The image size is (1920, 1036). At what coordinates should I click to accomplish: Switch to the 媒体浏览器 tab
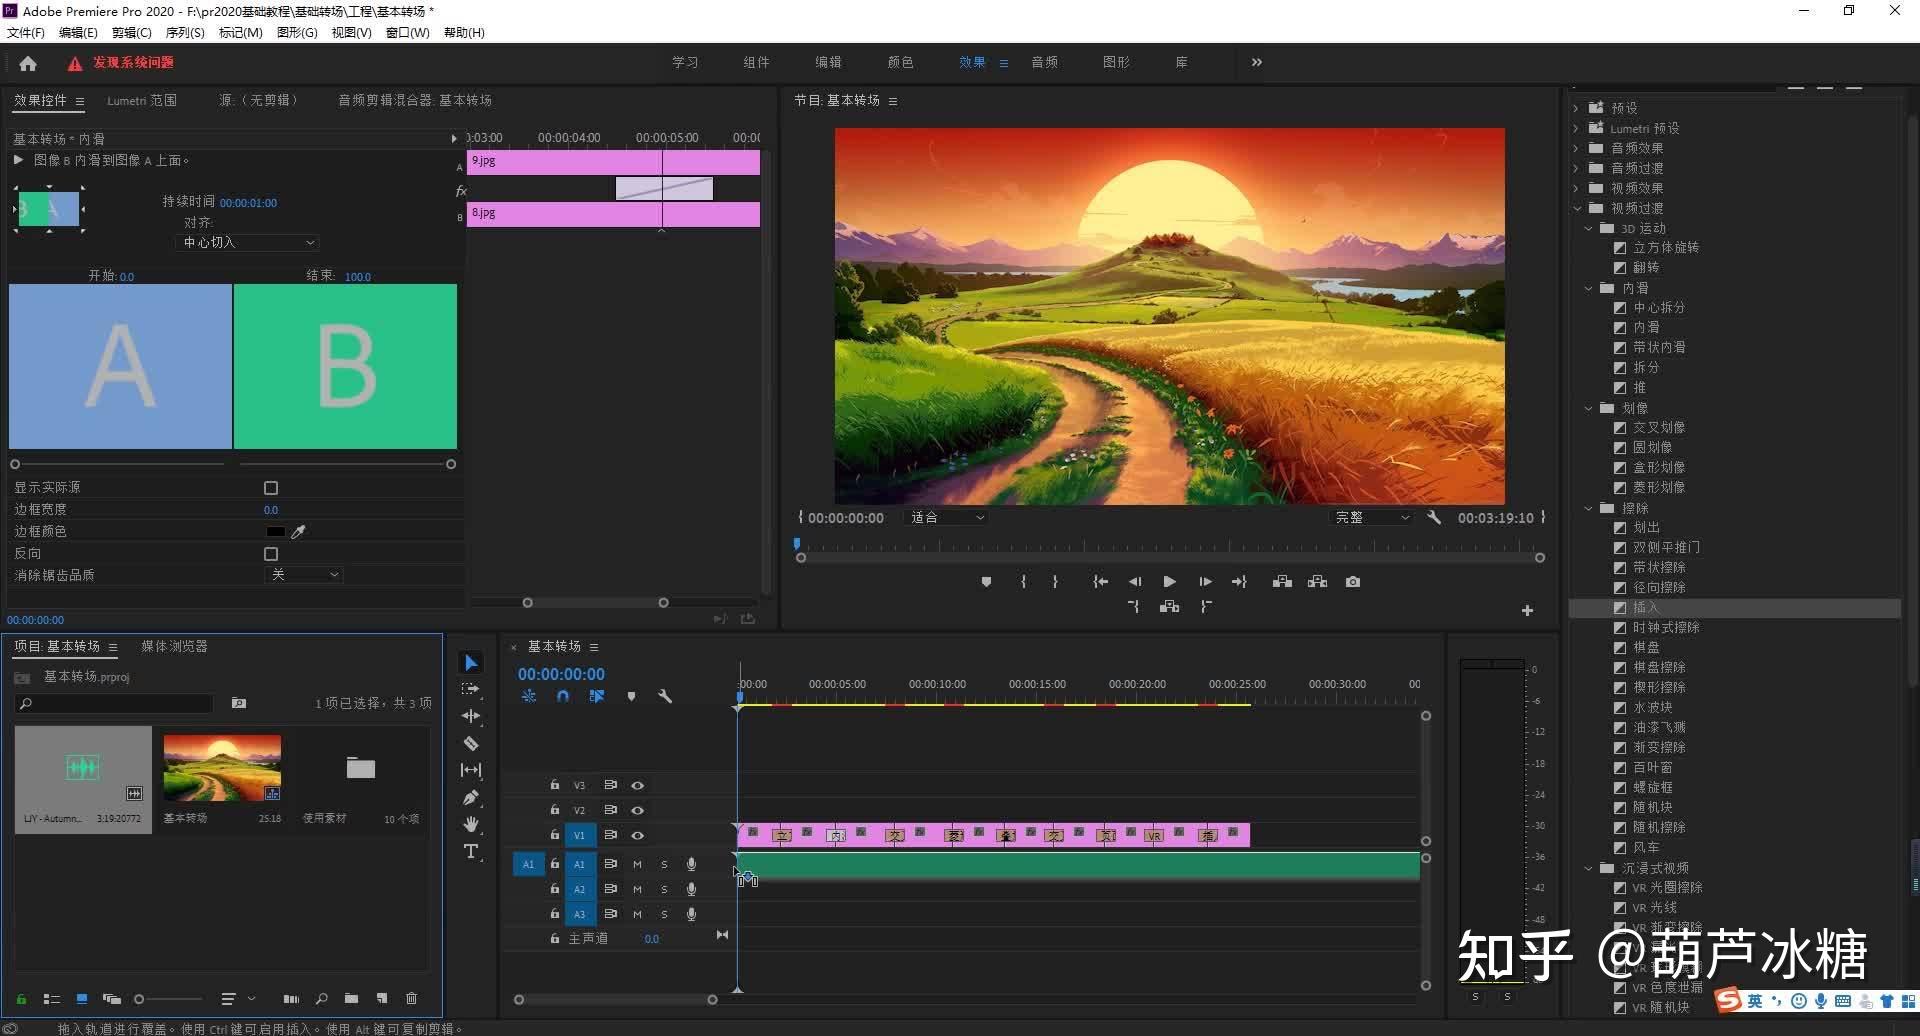coord(174,646)
